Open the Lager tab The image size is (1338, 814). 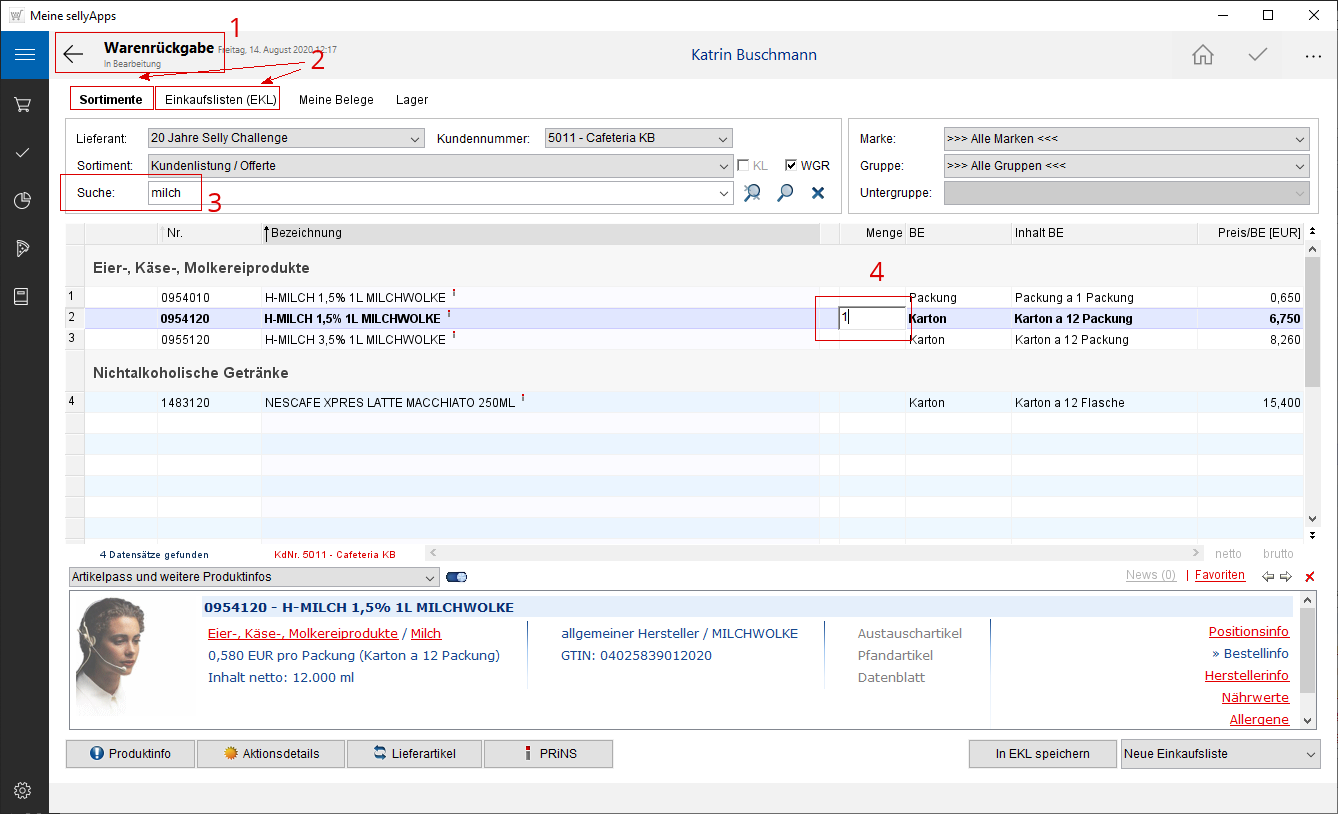tap(412, 99)
